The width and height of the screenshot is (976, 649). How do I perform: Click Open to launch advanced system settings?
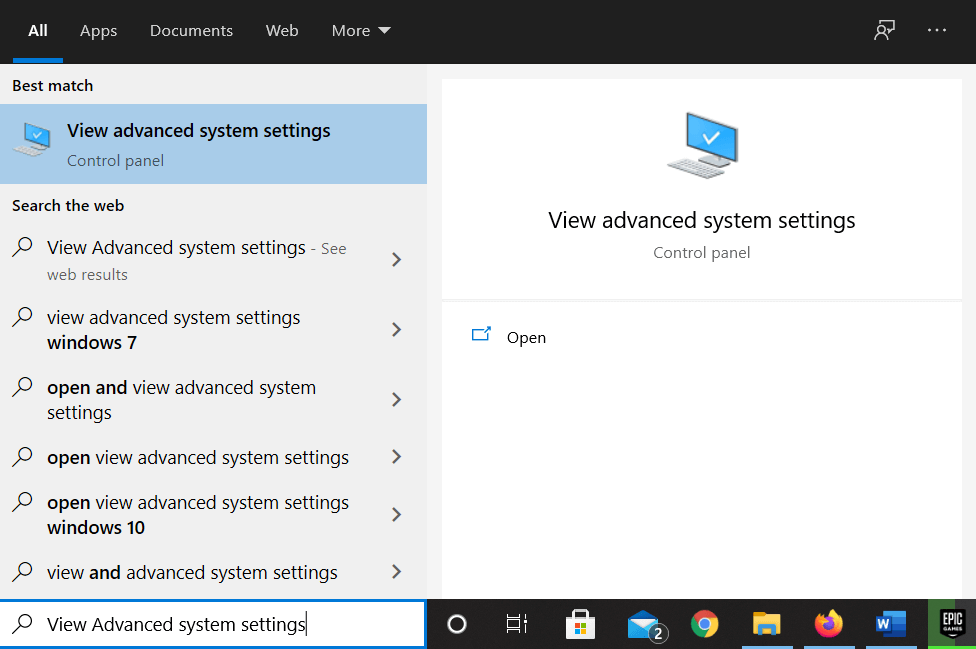click(x=526, y=337)
